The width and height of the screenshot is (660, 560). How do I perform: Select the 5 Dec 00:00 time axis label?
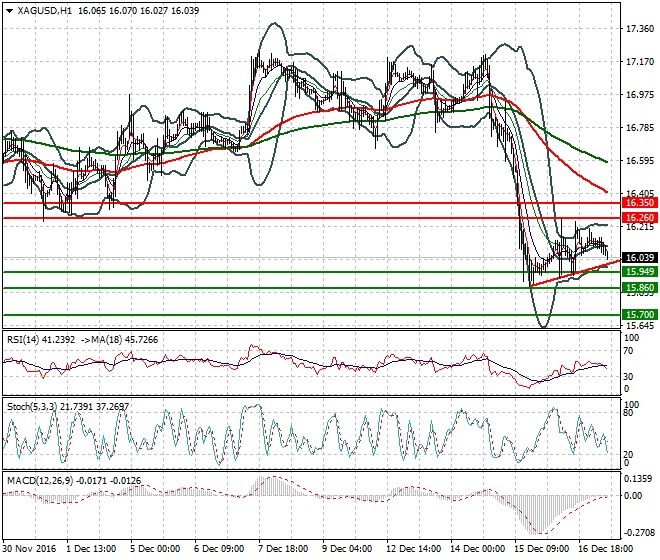click(155, 549)
